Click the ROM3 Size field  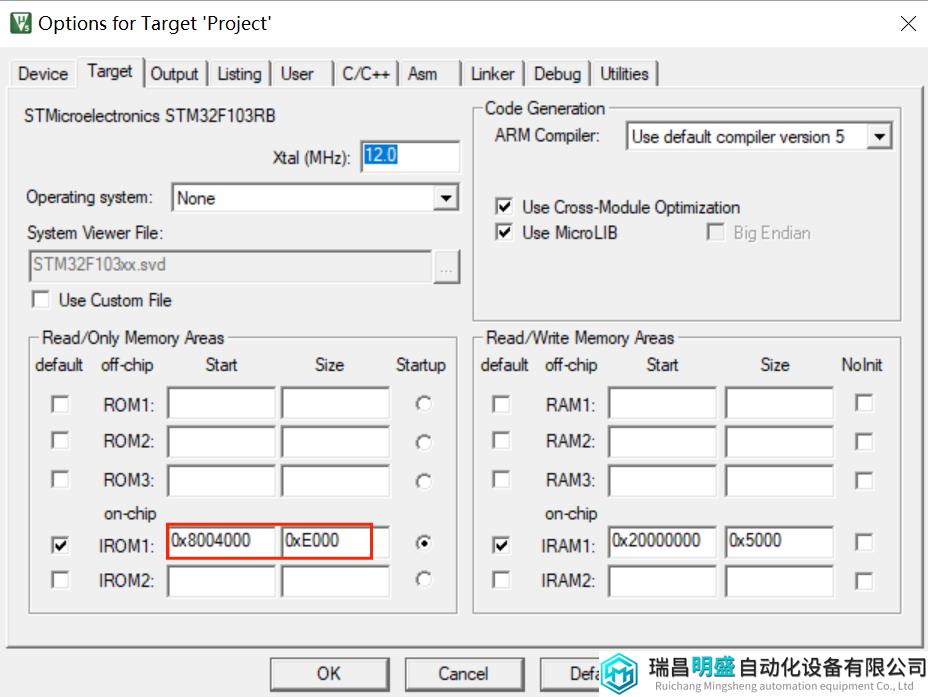336,480
